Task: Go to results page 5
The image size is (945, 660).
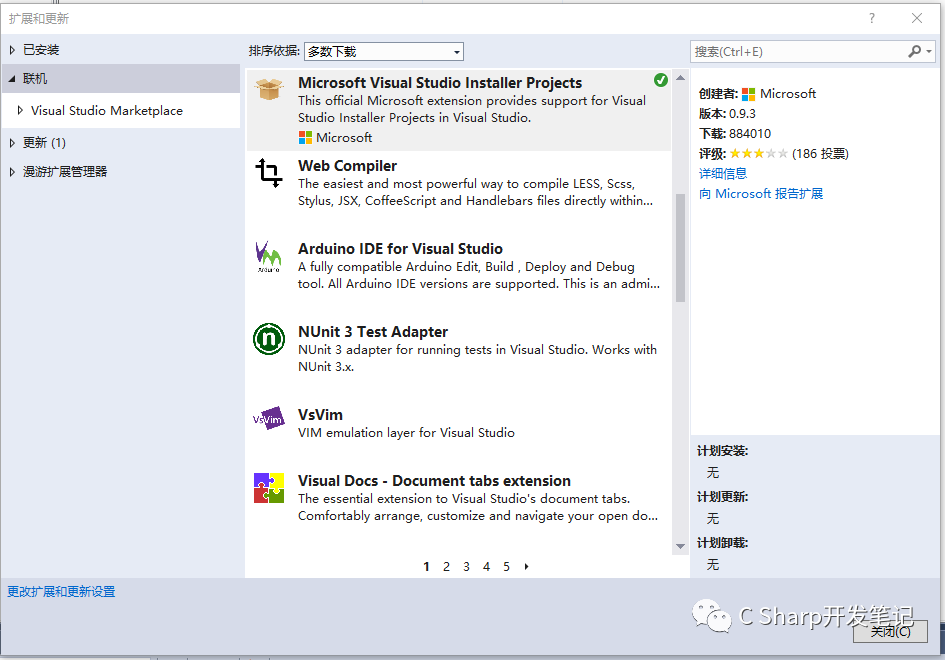Action: (506, 567)
